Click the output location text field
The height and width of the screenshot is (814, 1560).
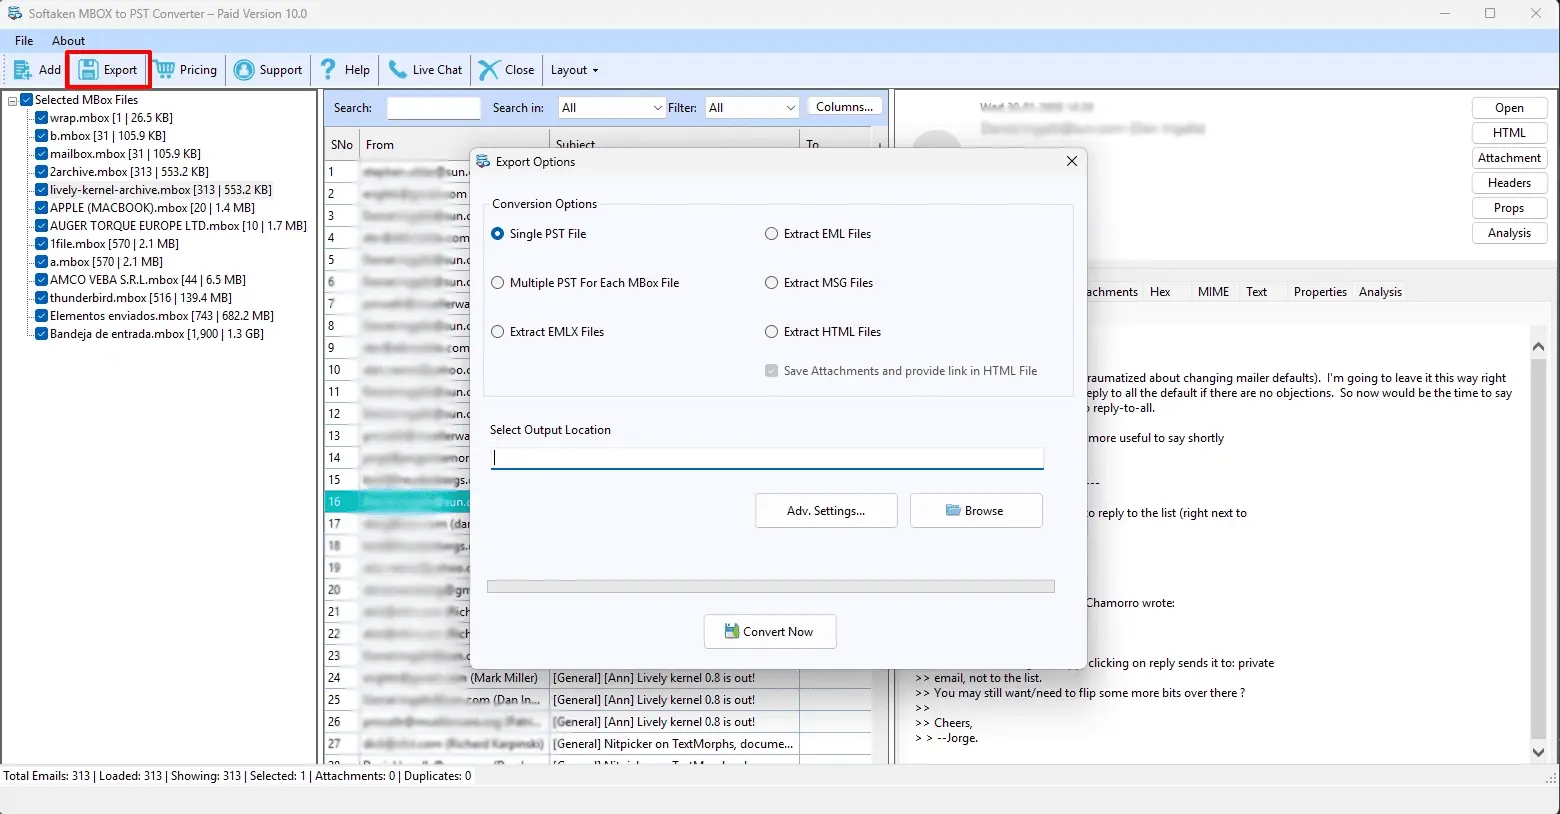(767, 458)
